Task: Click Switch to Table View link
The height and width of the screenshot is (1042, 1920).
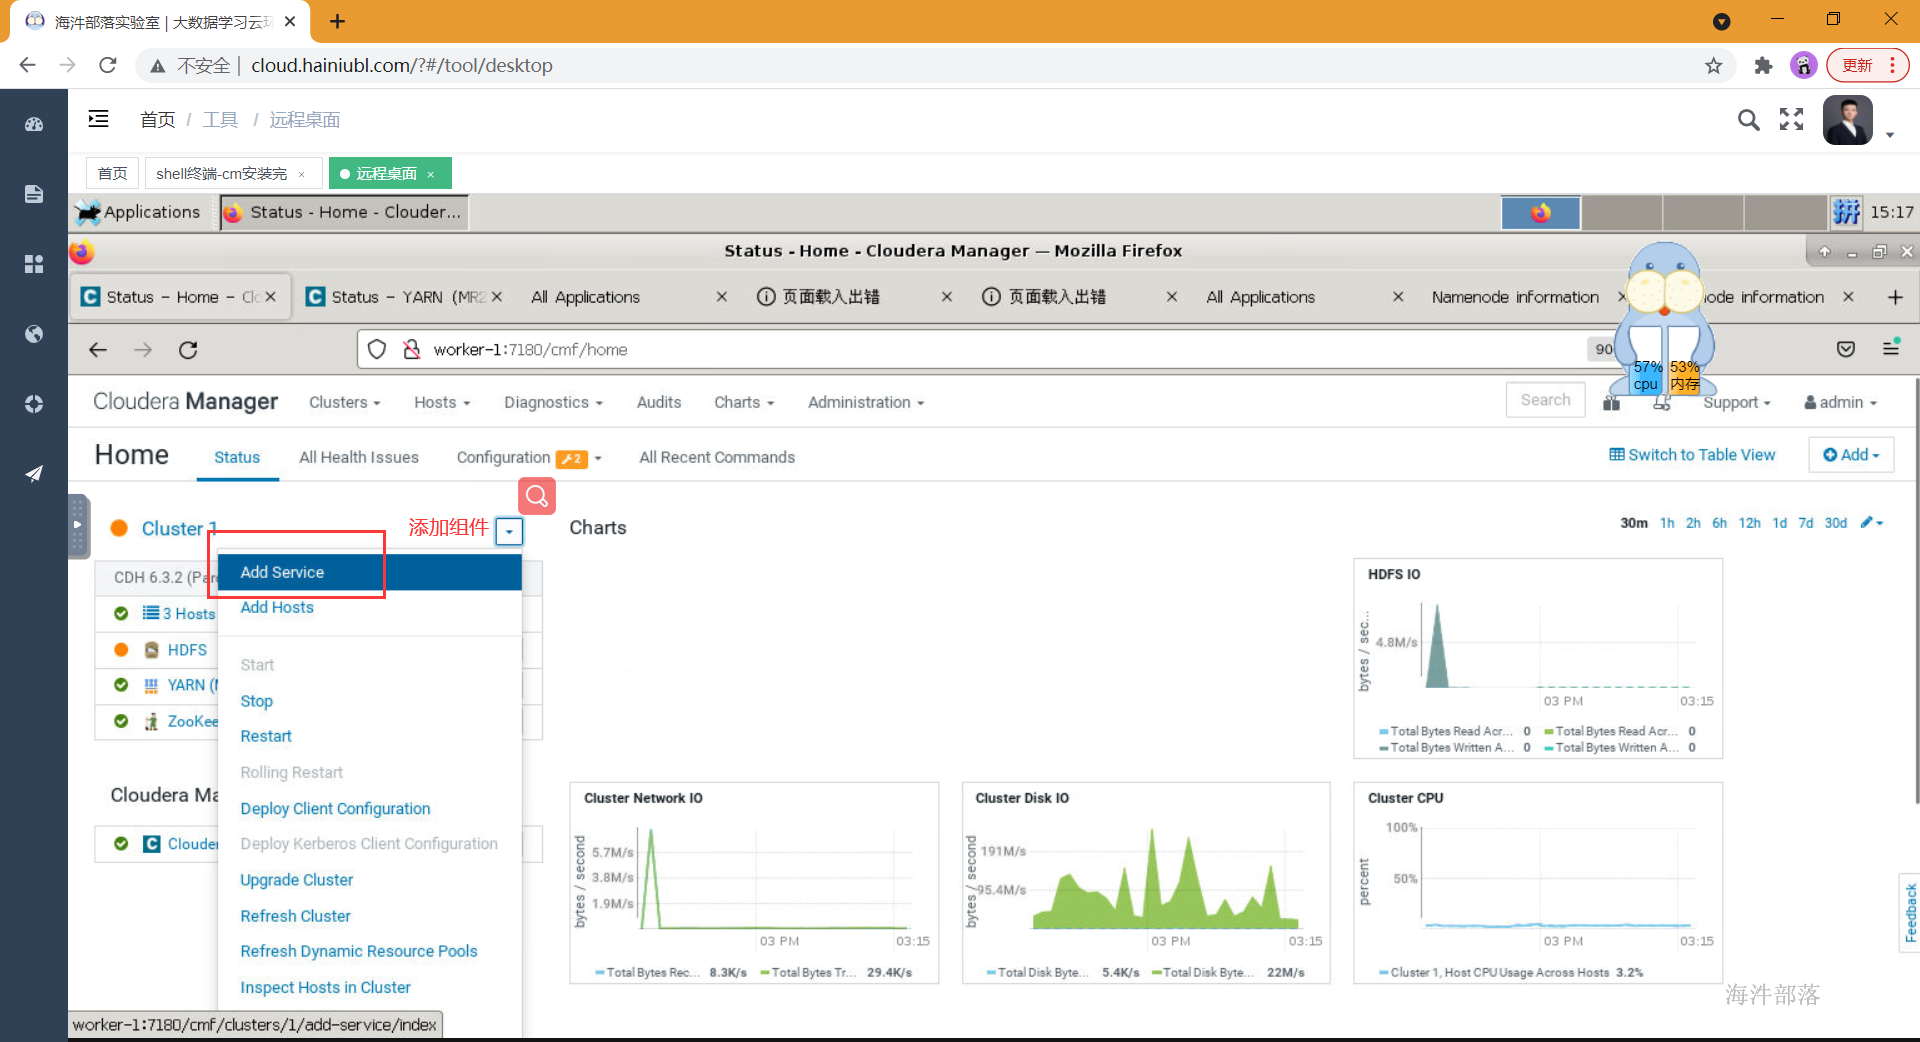Action: pos(1692,455)
